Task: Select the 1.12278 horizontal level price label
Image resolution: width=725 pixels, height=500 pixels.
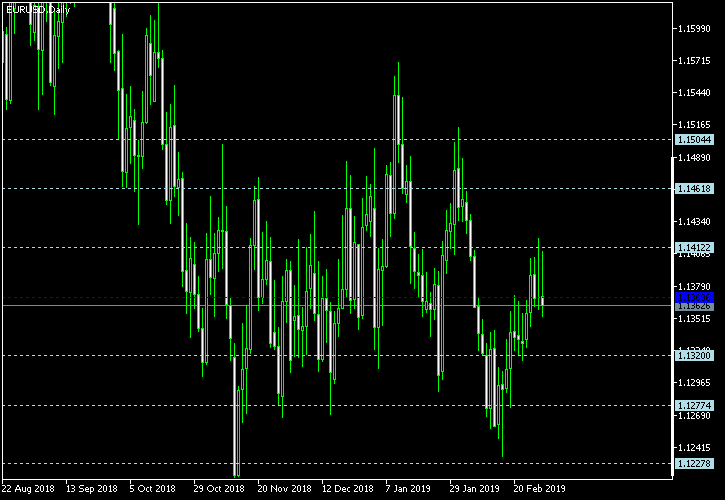Action: pos(694,463)
